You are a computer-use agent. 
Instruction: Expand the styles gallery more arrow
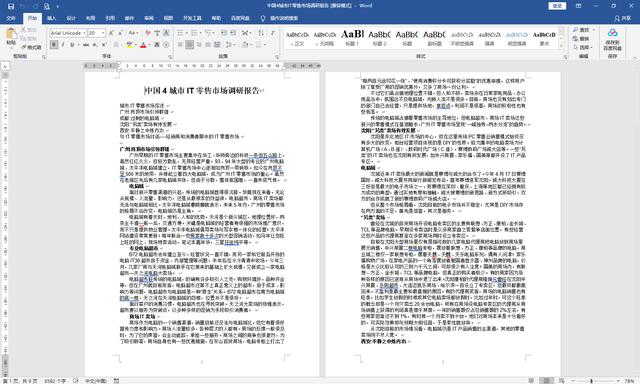pos(561,46)
